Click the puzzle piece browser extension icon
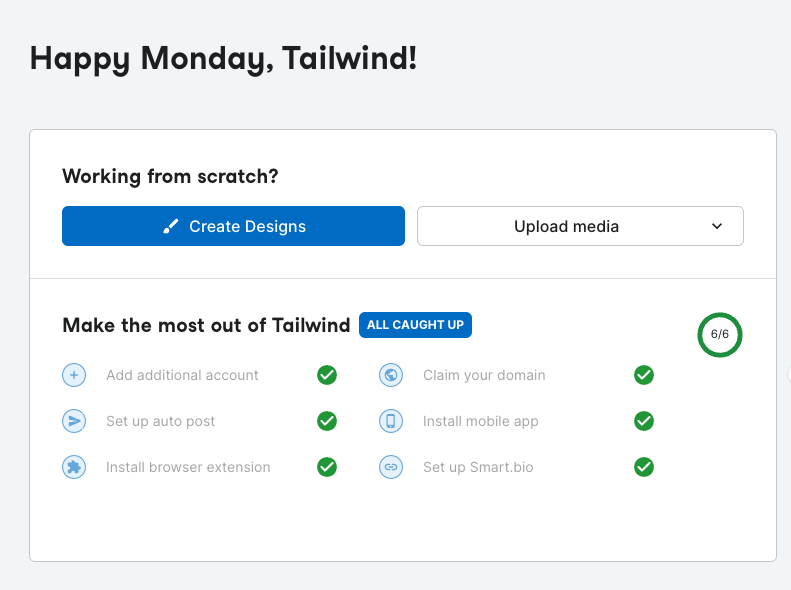Image resolution: width=791 pixels, height=590 pixels. point(74,467)
